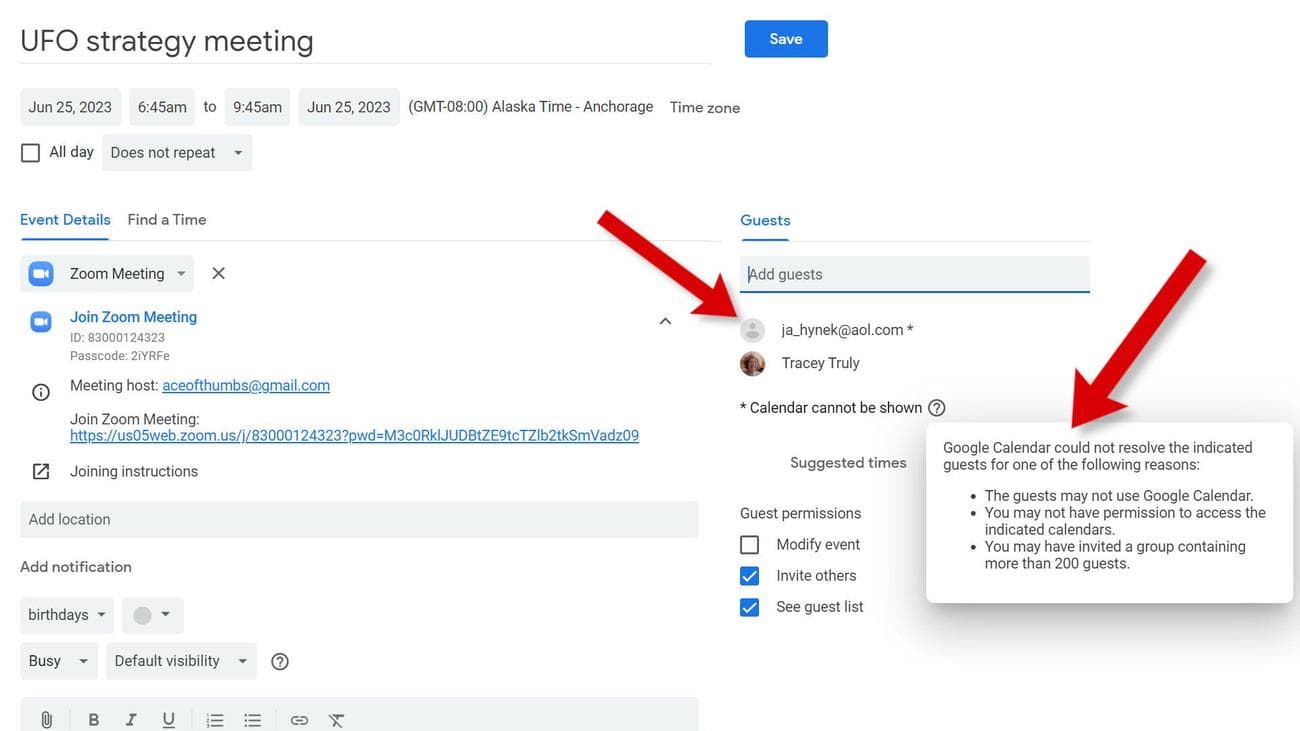The width and height of the screenshot is (1300, 731).
Task: Check the Modify event permission
Action: [749, 545]
